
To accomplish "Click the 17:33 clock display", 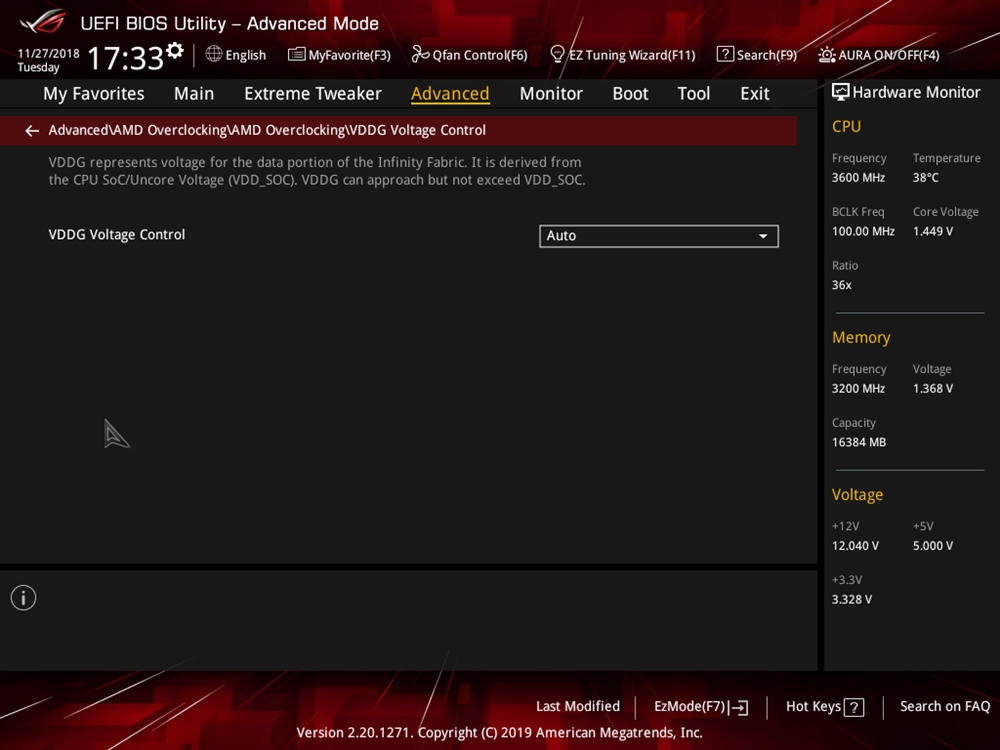I will point(126,58).
